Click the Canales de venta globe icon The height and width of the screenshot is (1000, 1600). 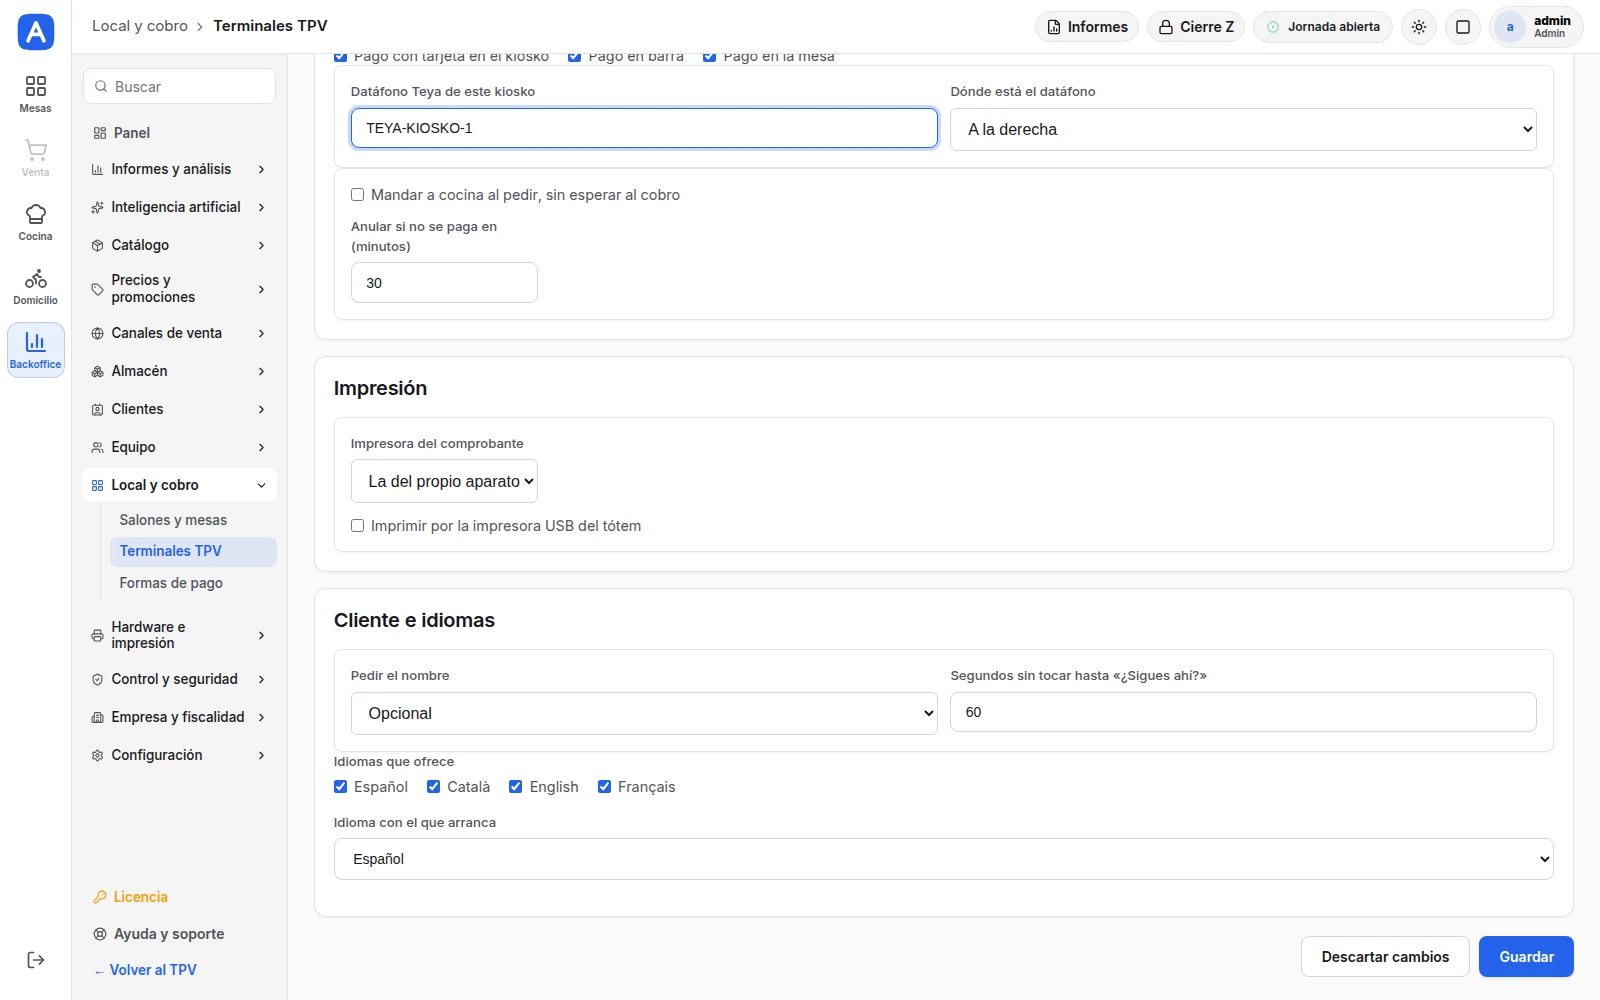[x=97, y=333]
